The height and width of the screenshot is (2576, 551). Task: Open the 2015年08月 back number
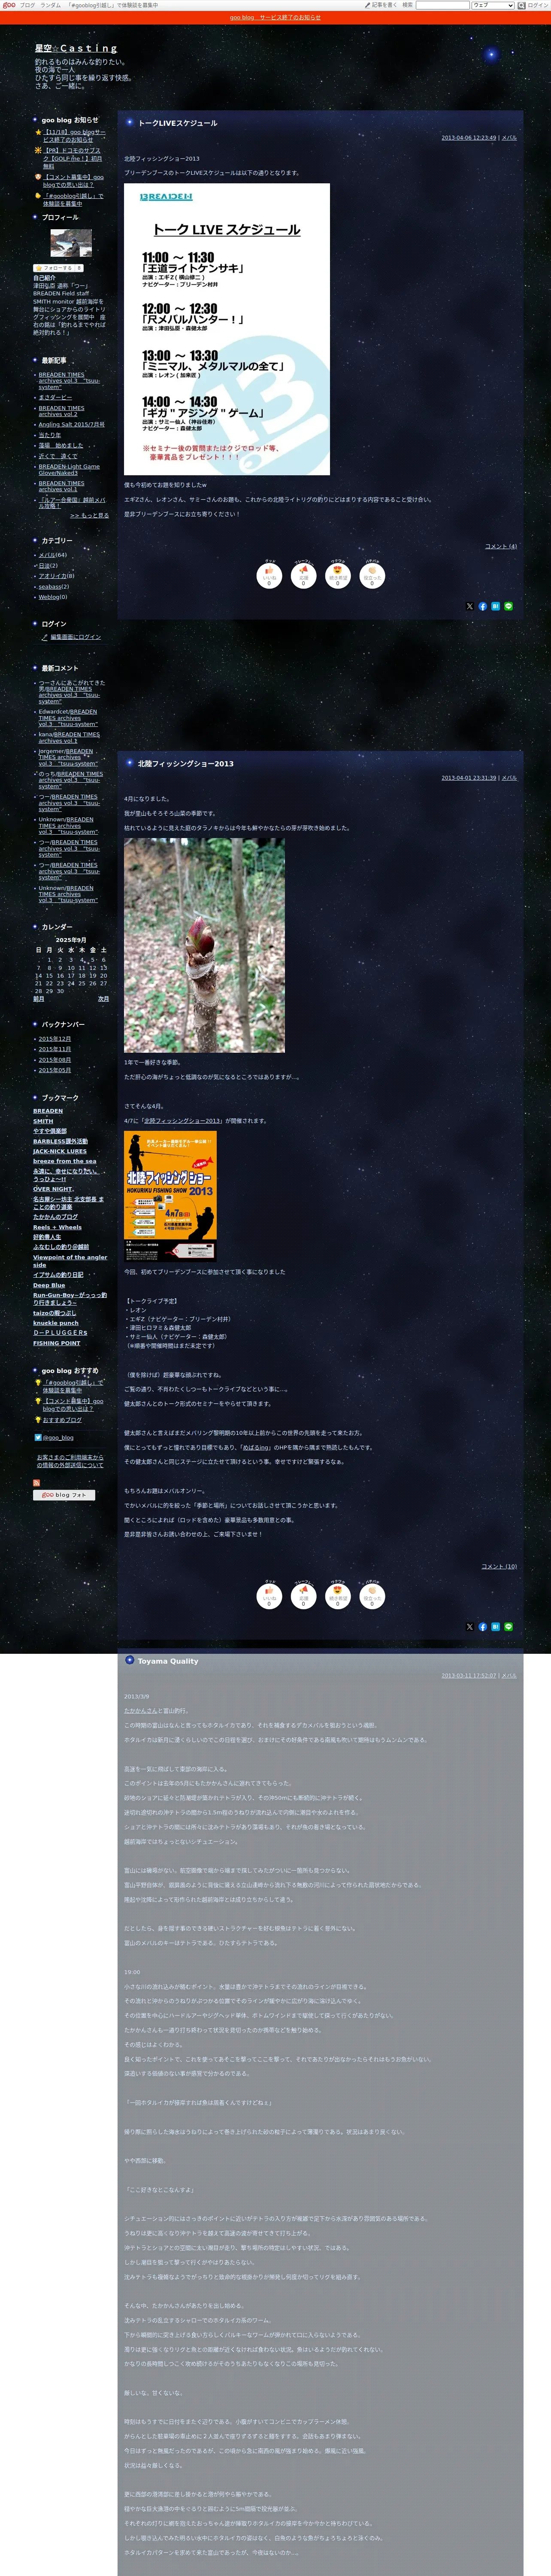click(x=55, y=1060)
